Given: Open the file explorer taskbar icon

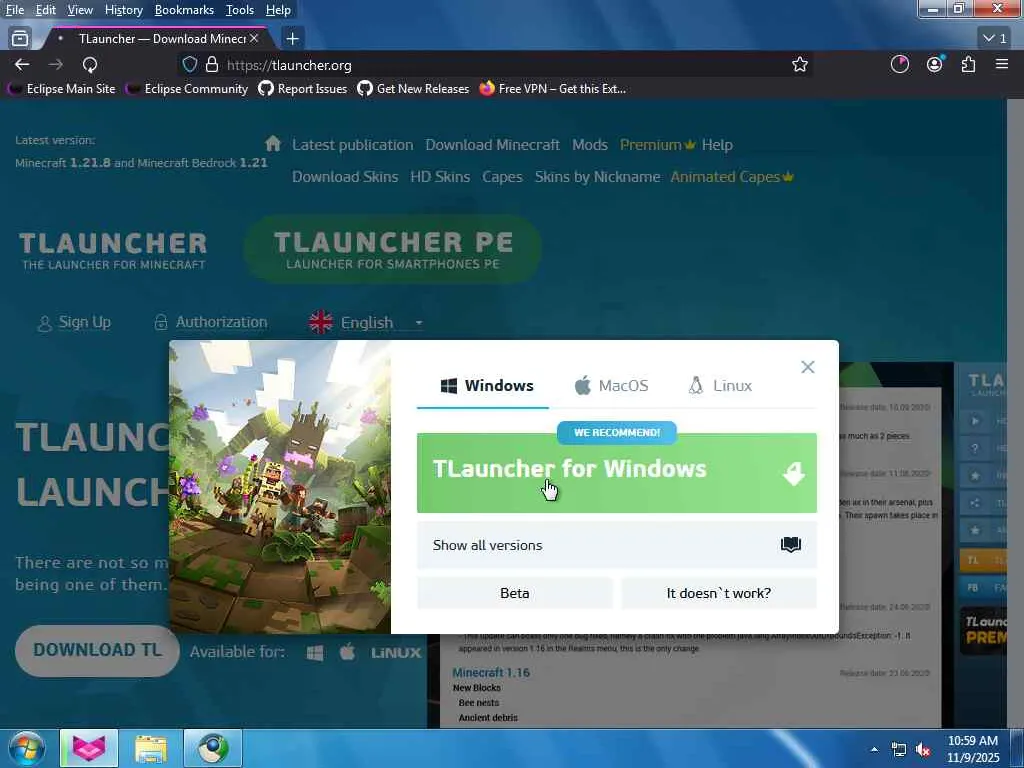Looking at the screenshot, I should tap(151, 748).
